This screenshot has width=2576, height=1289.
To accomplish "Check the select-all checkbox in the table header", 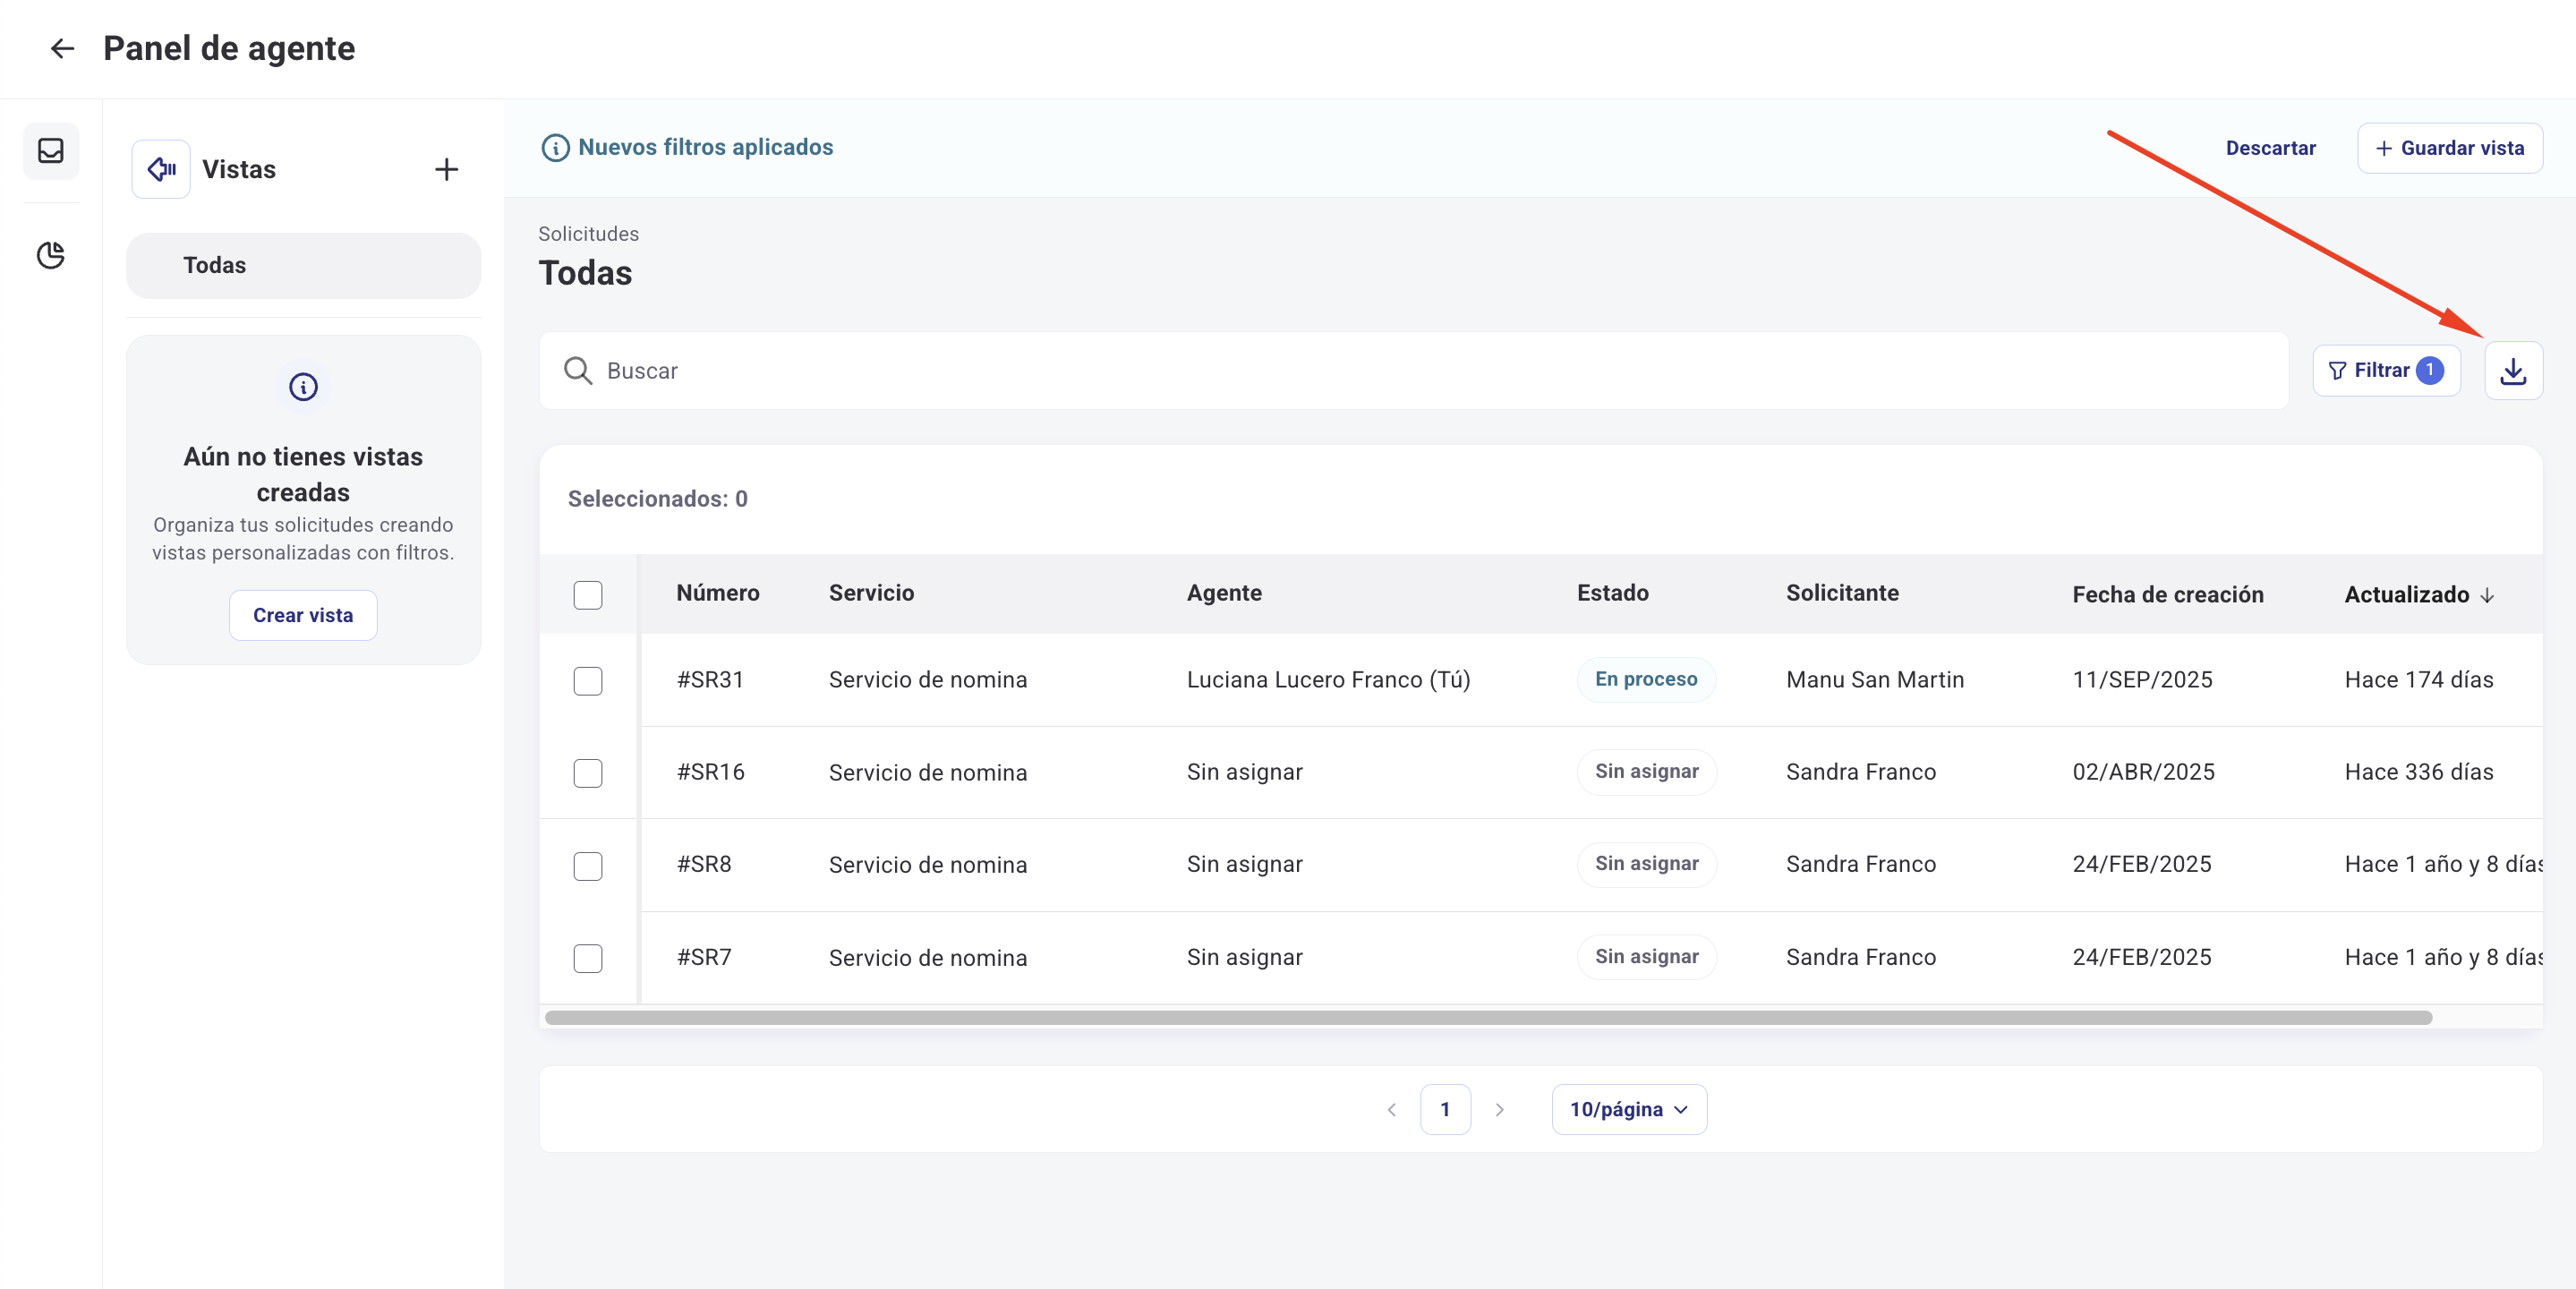I will [x=589, y=595].
